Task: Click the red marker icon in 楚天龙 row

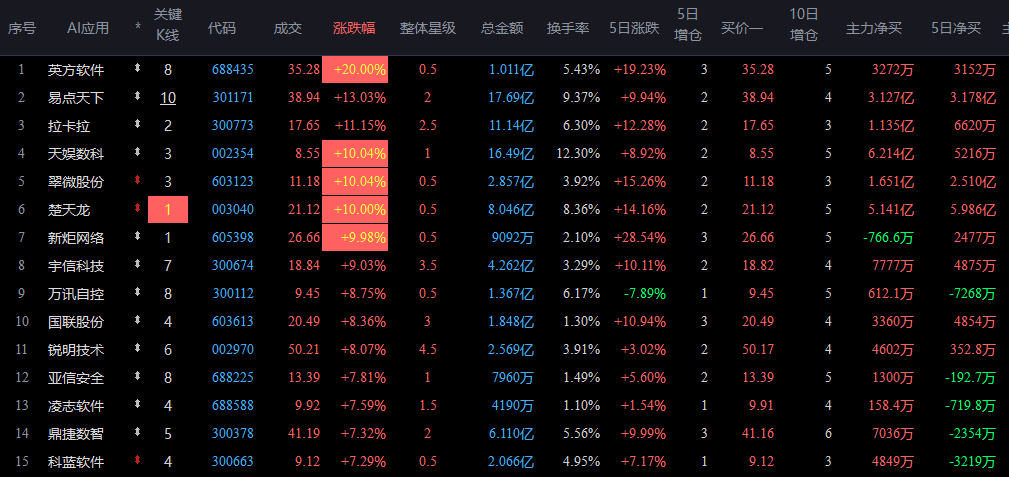Action: tap(137, 209)
